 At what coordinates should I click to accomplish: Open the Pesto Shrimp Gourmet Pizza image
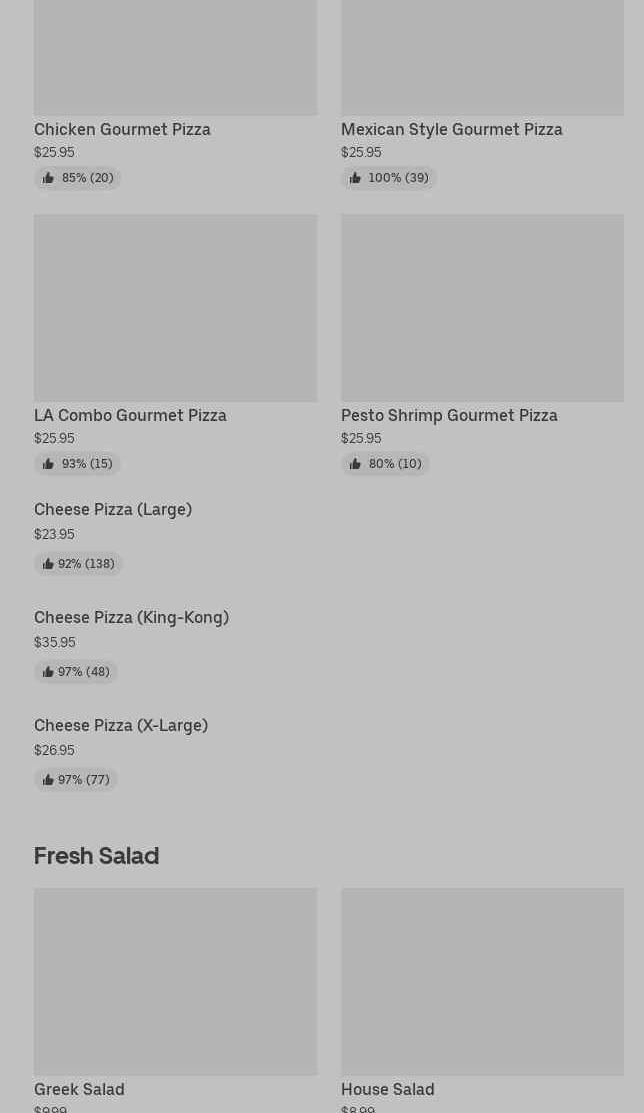pyautogui.click(x=482, y=307)
